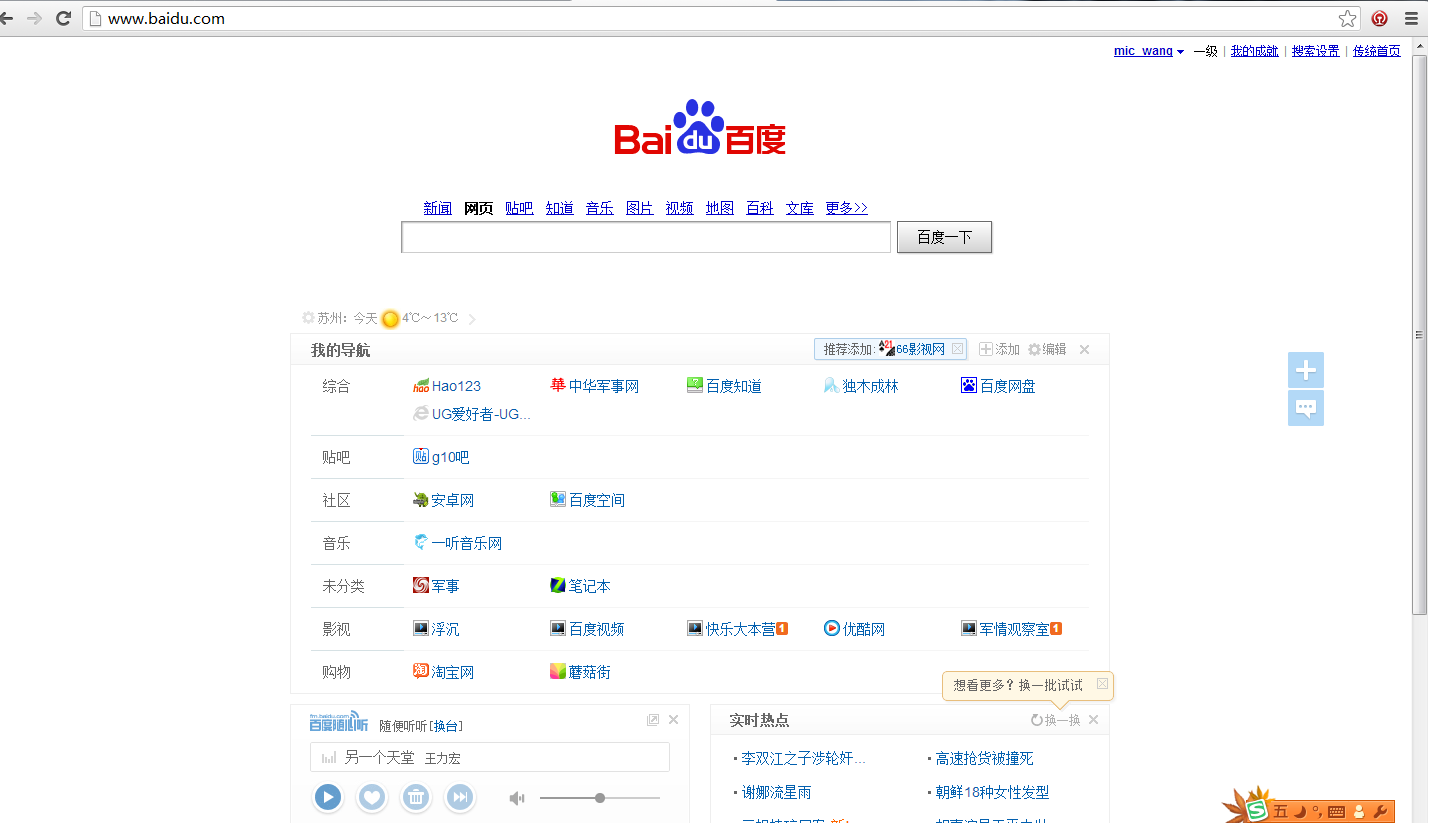Pop out the music player window
Image resolution: width=1435 pixels, height=823 pixels.
(x=653, y=720)
